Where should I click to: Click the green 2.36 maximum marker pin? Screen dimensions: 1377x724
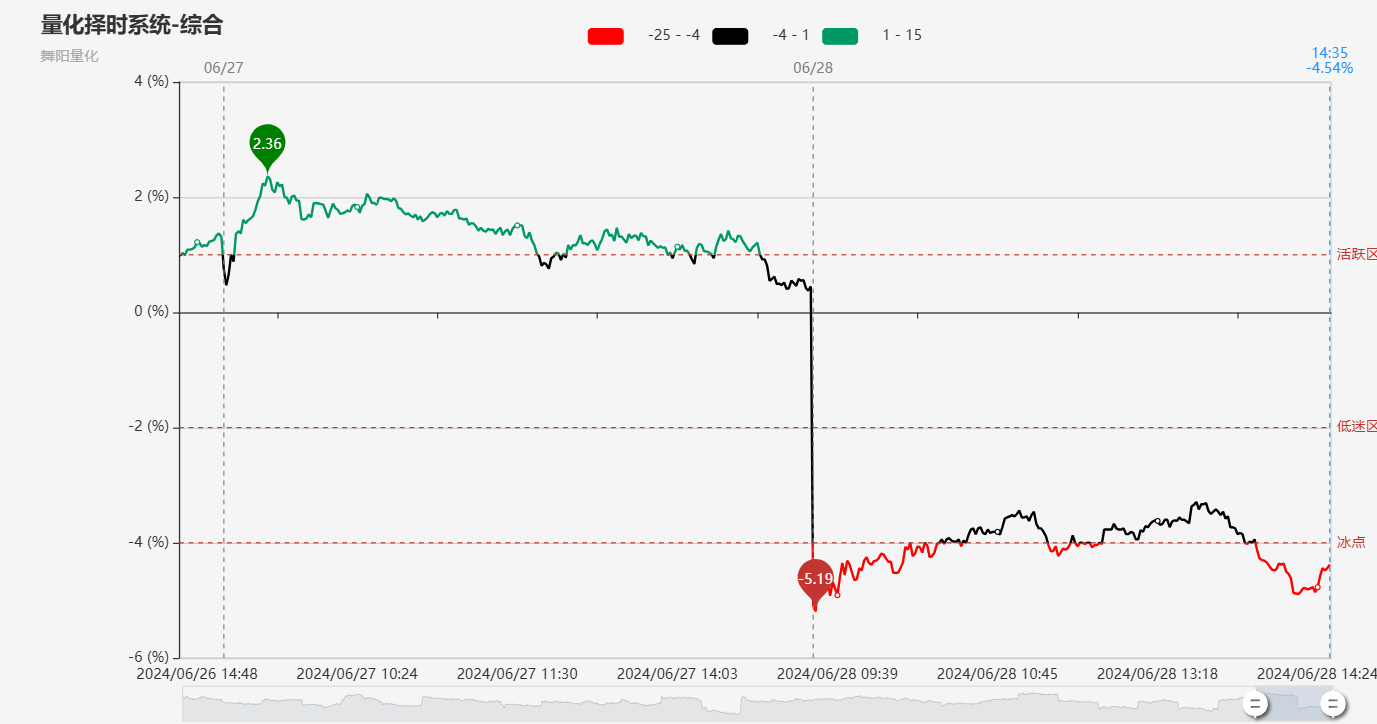coord(267,147)
